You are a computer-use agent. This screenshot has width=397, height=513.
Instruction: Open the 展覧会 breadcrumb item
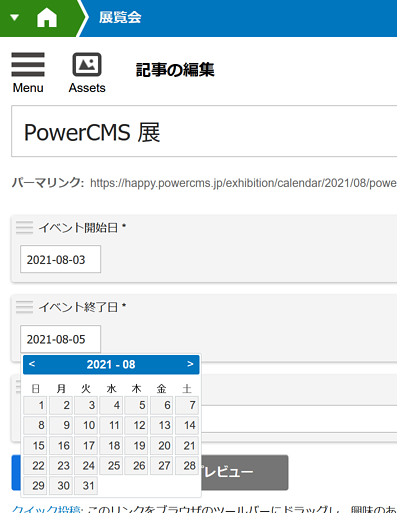click(x=120, y=17)
